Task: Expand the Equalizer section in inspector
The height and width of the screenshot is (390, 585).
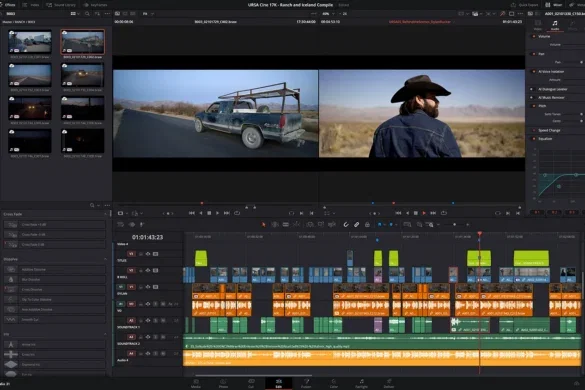Action: 545,138
